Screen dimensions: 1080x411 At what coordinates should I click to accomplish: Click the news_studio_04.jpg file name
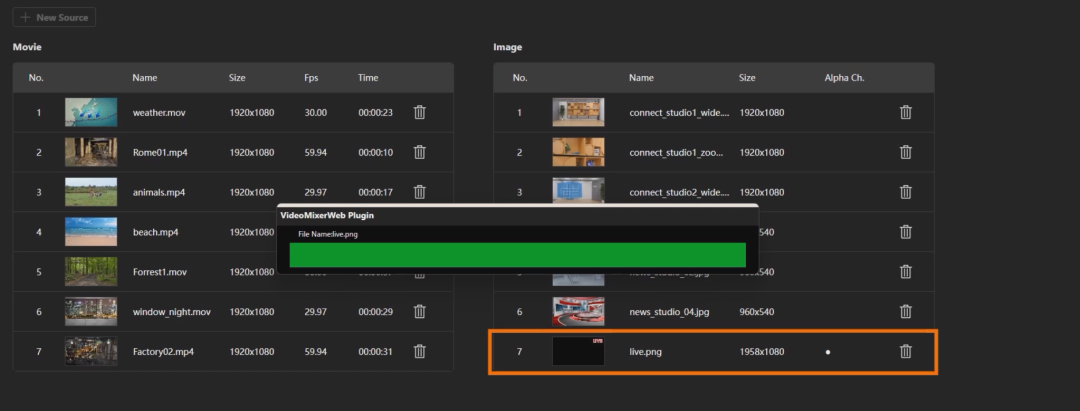(669, 312)
